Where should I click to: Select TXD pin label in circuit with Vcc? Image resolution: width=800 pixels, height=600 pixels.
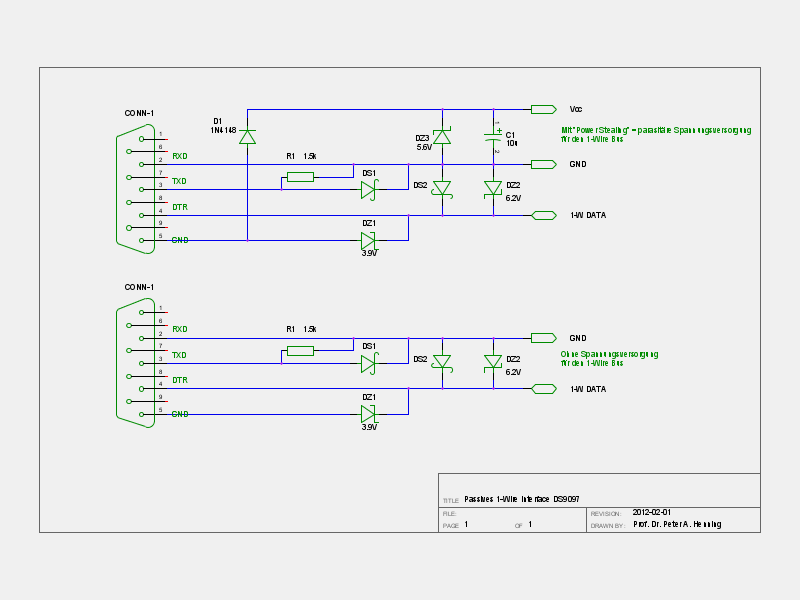tap(179, 181)
